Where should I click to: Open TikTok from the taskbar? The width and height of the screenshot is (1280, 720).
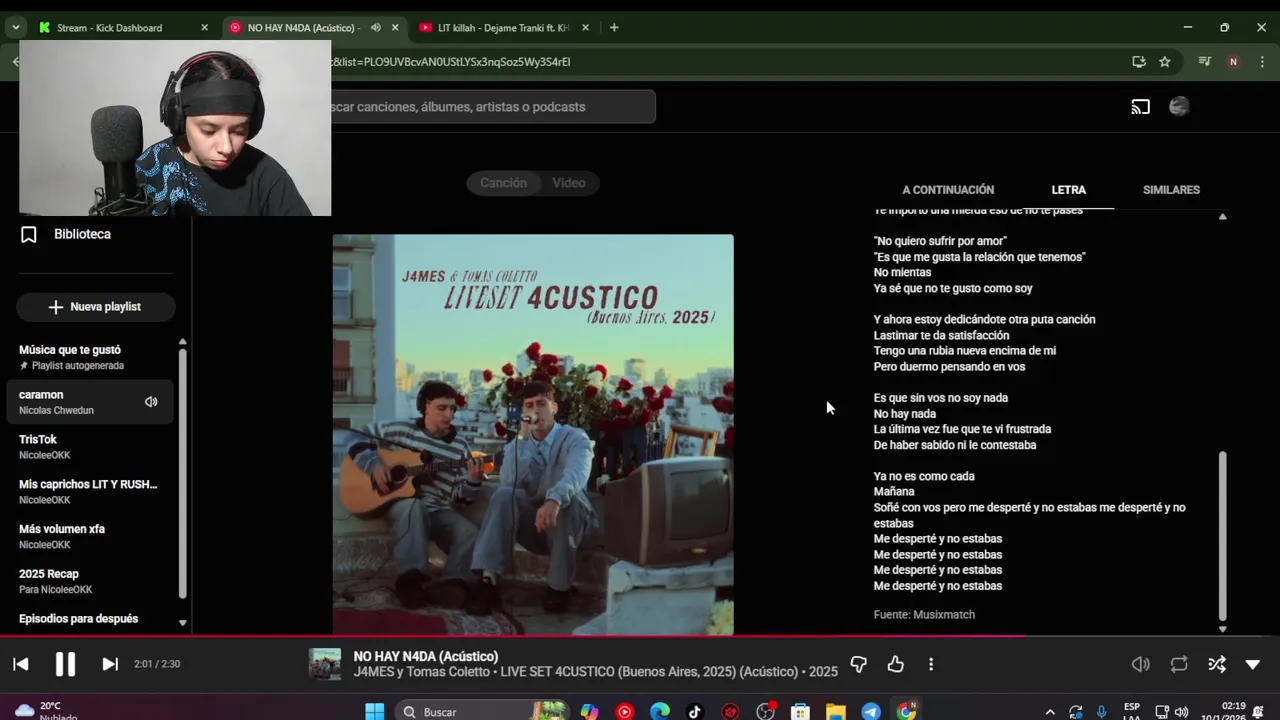tap(695, 711)
